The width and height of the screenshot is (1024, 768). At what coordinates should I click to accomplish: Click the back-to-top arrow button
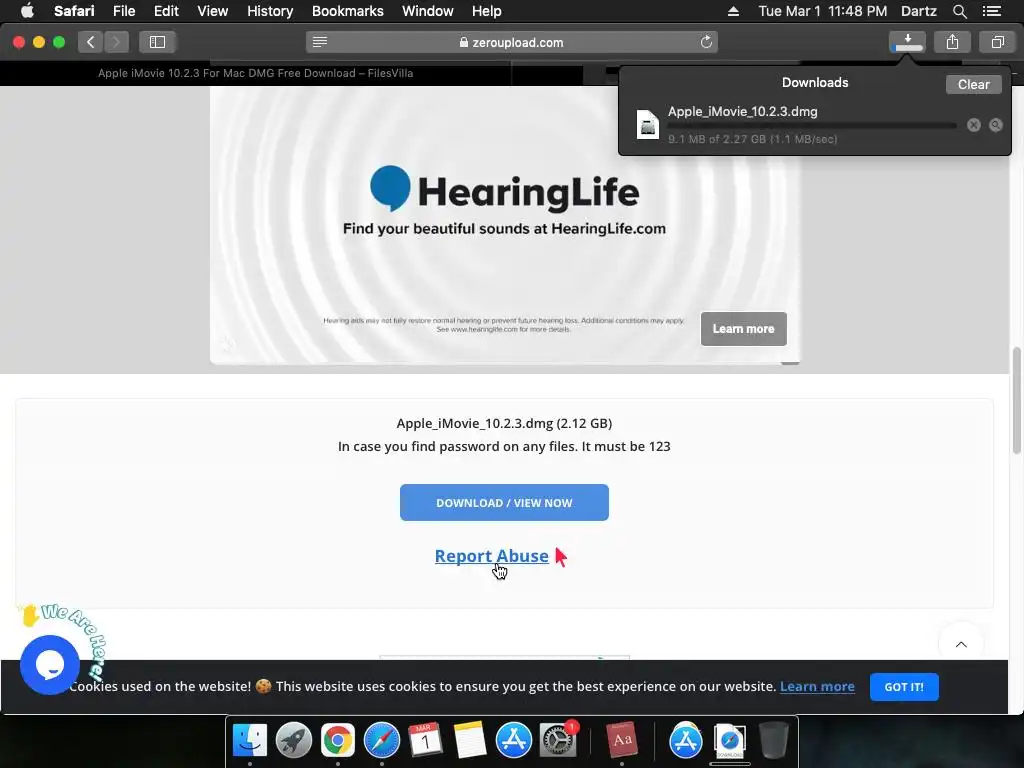click(x=961, y=645)
